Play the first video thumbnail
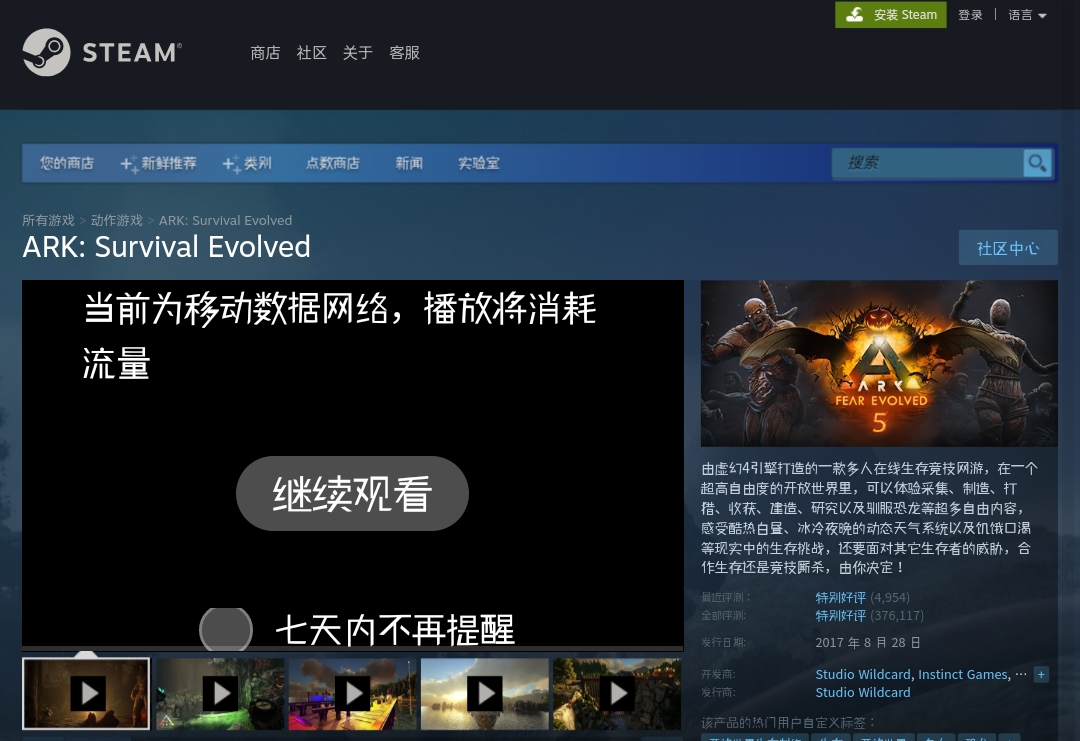Image resolution: width=1080 pixels, height=741 pixels. pos(87,692)
